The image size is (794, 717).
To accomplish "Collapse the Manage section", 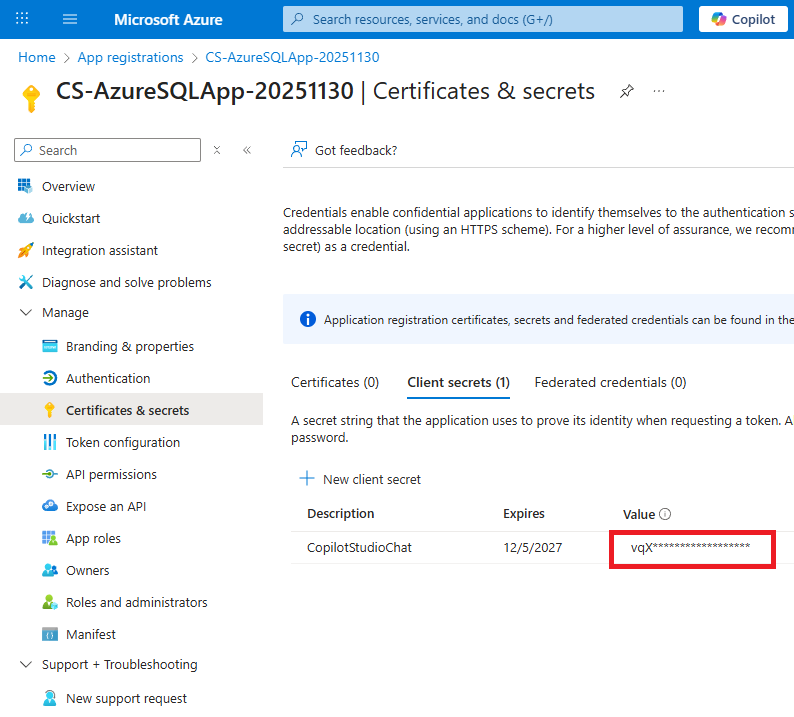I will 25,313.
